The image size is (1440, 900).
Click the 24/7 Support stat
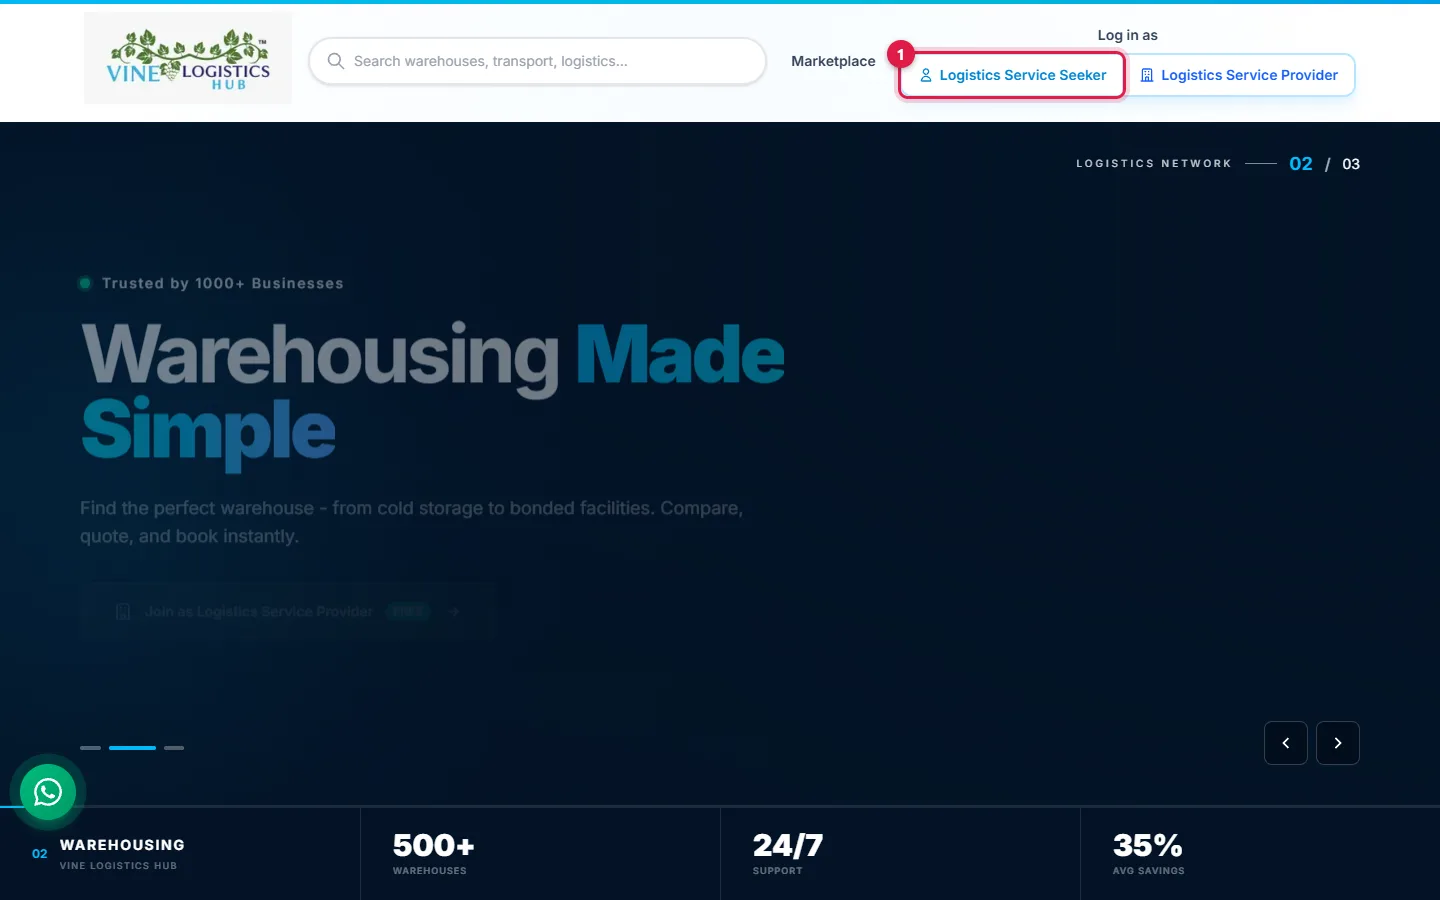point(900,854)
